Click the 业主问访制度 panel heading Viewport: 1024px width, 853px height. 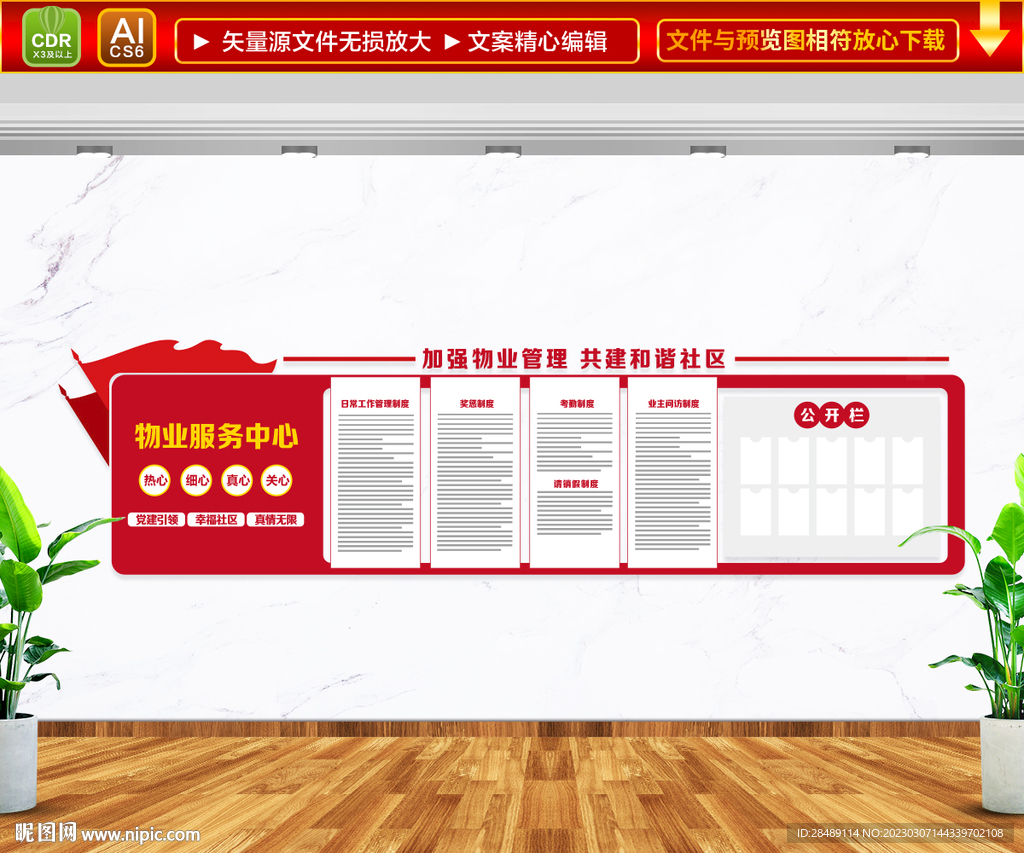point(673,404)
